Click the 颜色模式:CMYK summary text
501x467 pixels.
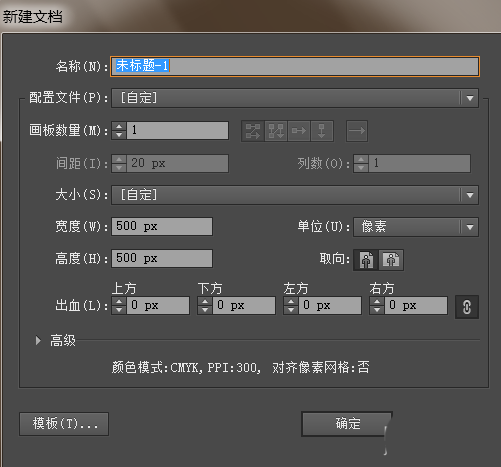point(157,368)
